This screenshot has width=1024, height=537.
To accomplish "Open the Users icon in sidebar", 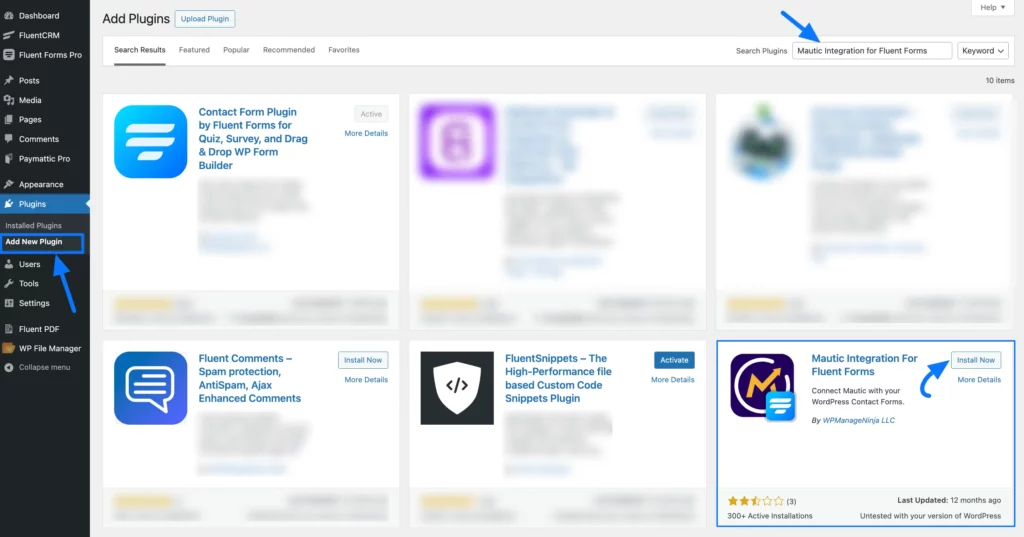I will (9, 264).
